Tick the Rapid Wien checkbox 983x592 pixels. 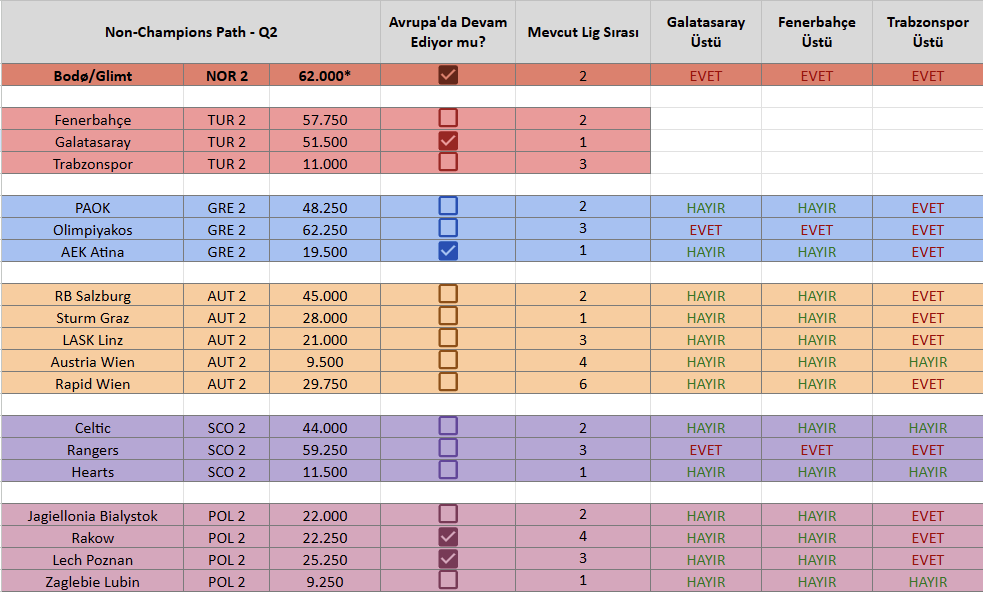click(448, 382)
